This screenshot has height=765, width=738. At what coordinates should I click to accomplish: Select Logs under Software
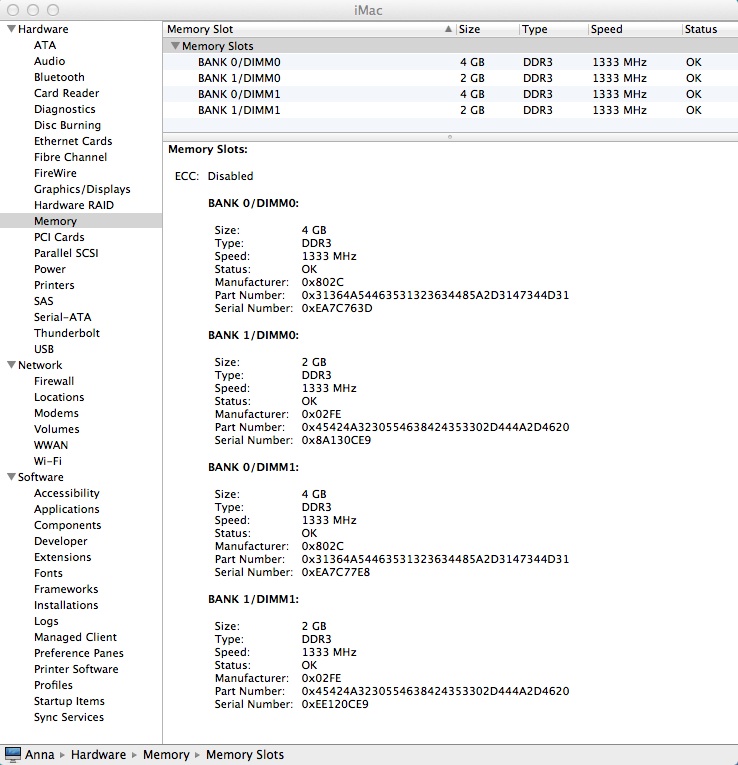point(46,621)
